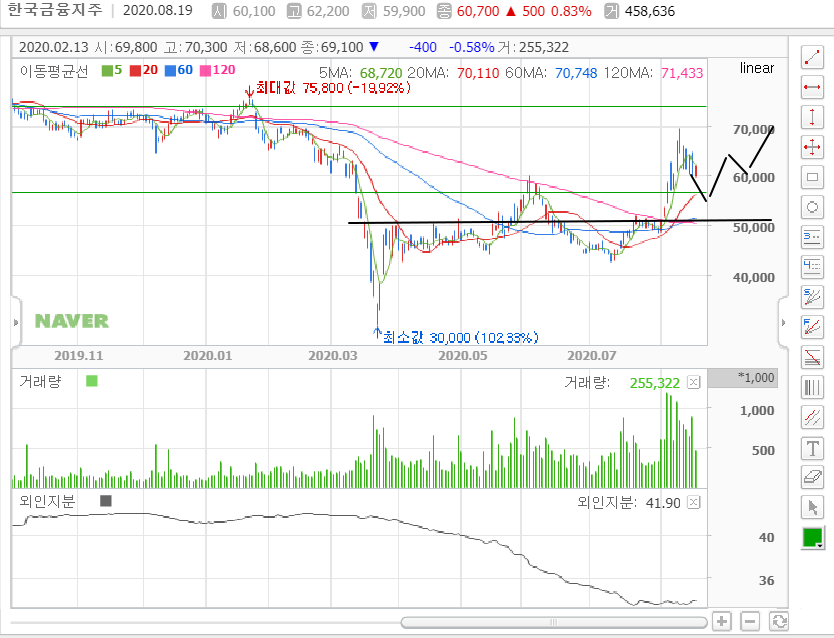The width and height of the screenshot is (834, 638).
Task: Click the 2020.02.13 candle data readout
Action: point(294,47)
